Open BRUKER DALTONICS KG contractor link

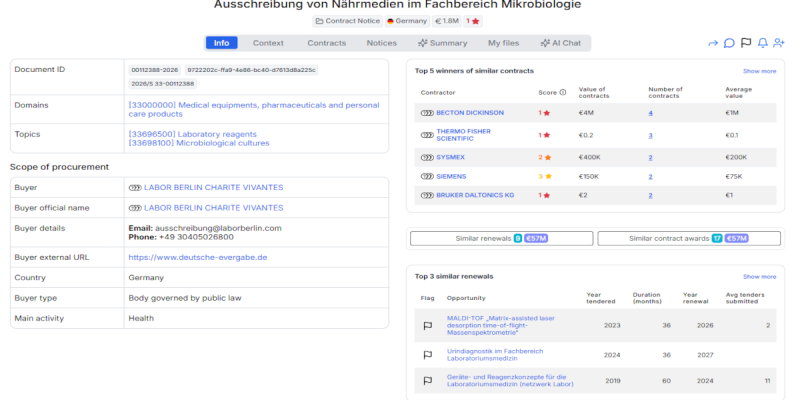pyautogui.click(x=475, y=195)
